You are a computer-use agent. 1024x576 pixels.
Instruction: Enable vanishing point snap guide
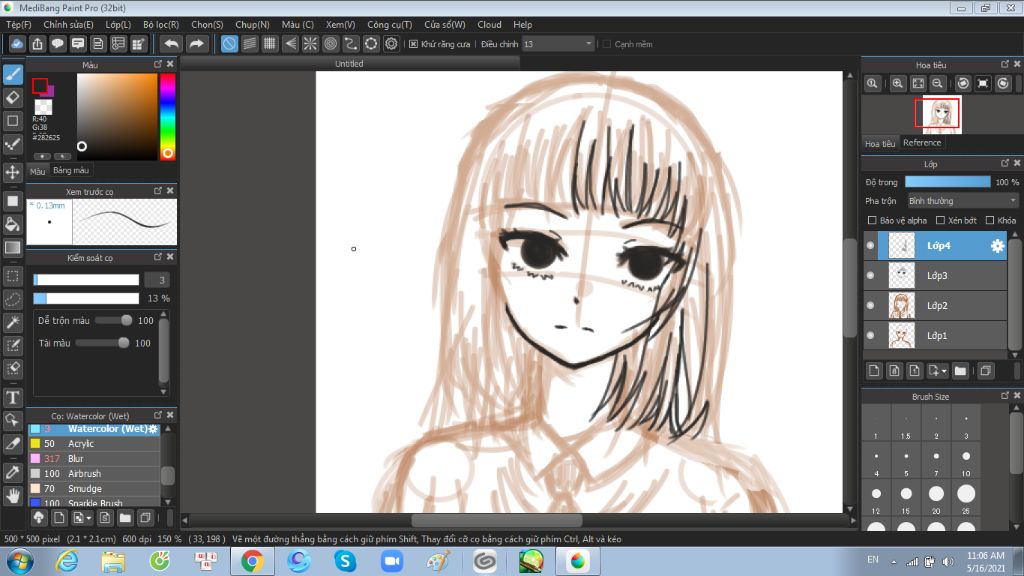[291, 44]
